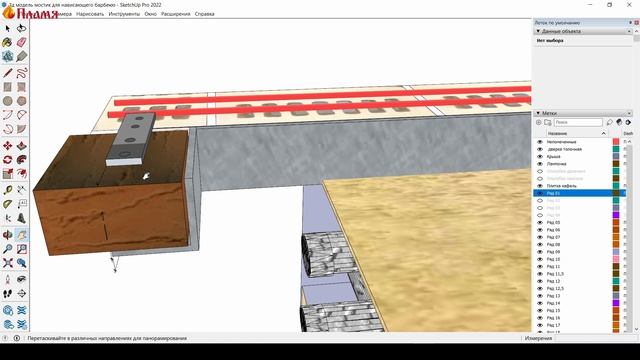Image resolution: width=640 pixels, height=360 pixels.
Task: Select the Push/Pull tool
Action: [22, 146]
